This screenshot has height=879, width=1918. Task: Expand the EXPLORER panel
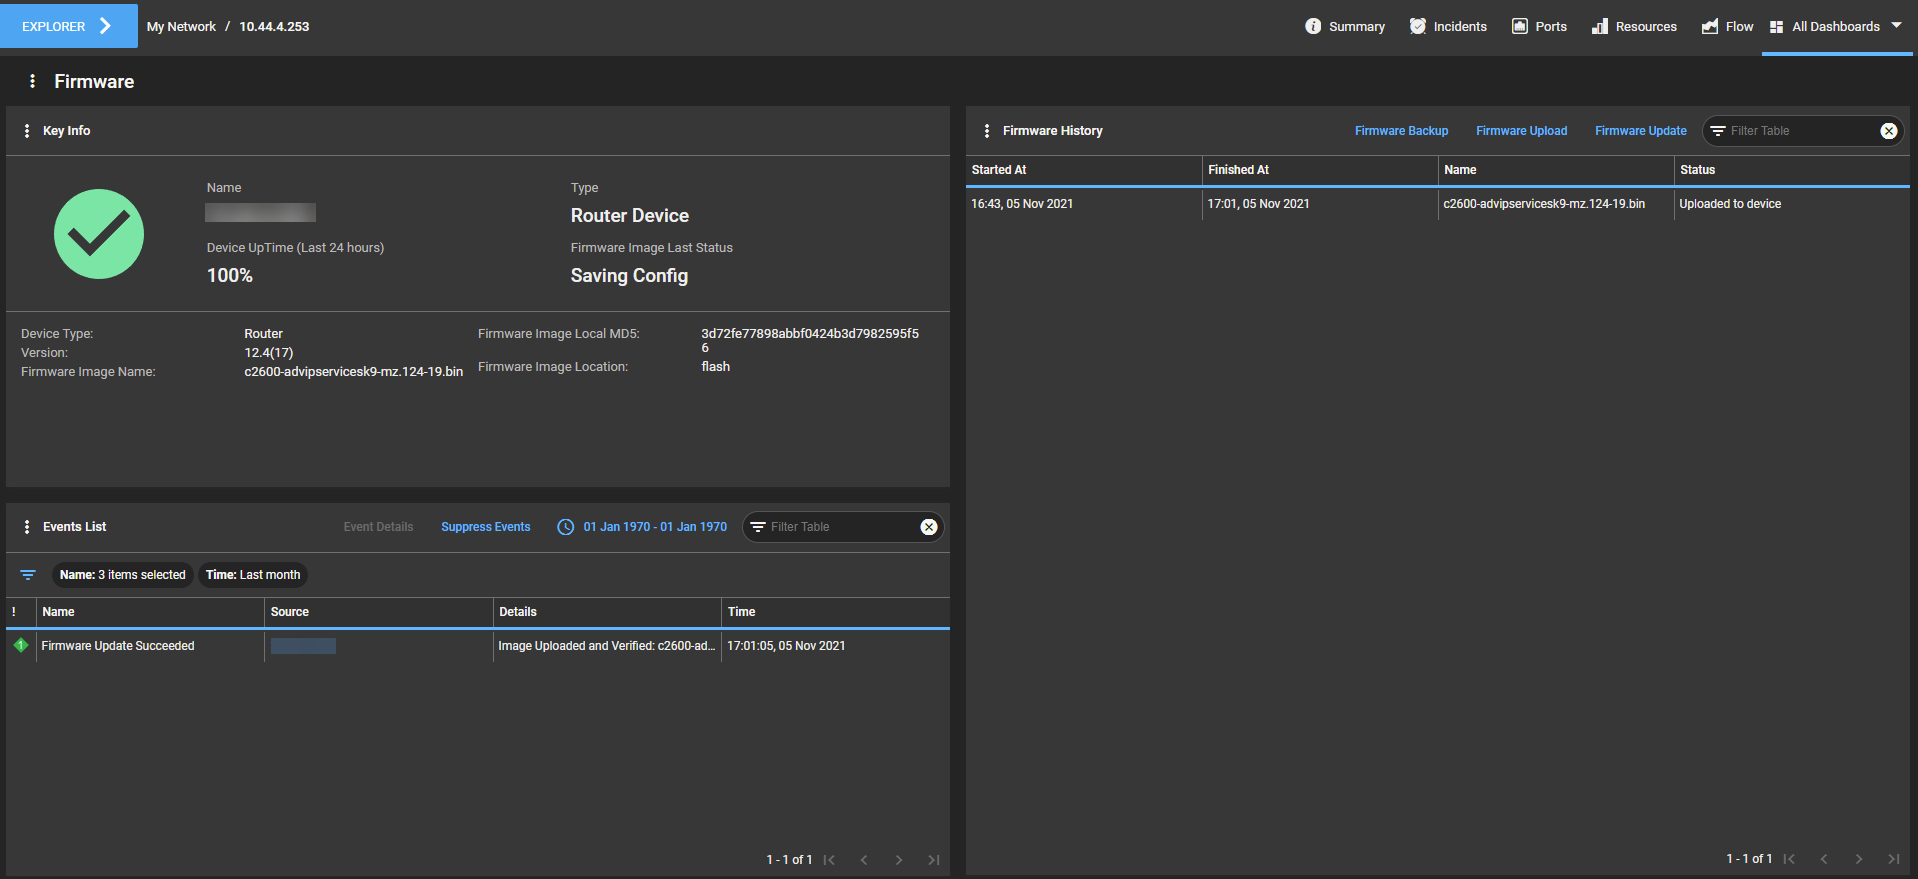pos(69,26)
